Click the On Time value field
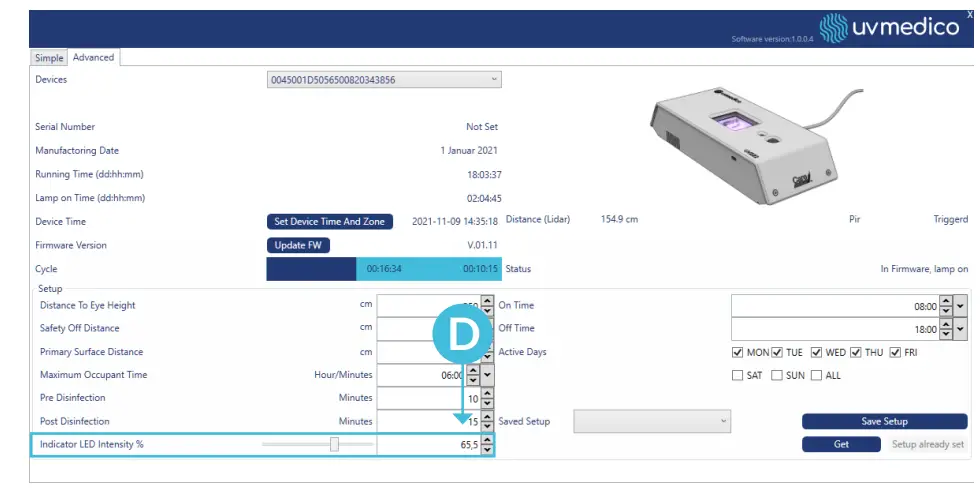 (836, 306)
